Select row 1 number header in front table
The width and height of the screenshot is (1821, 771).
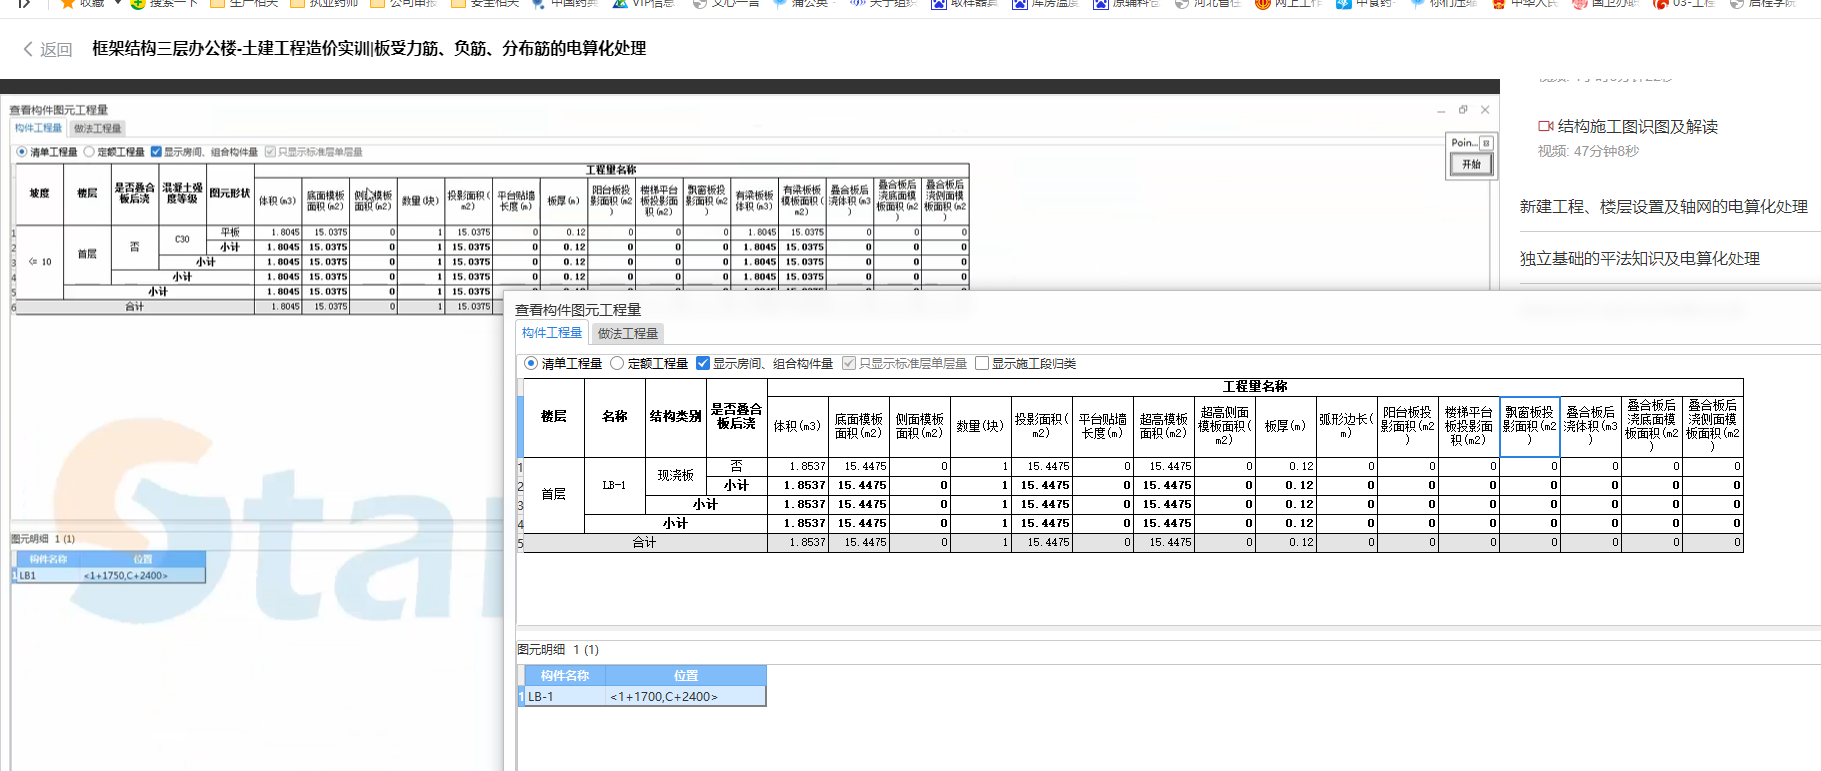pos(520,467)
